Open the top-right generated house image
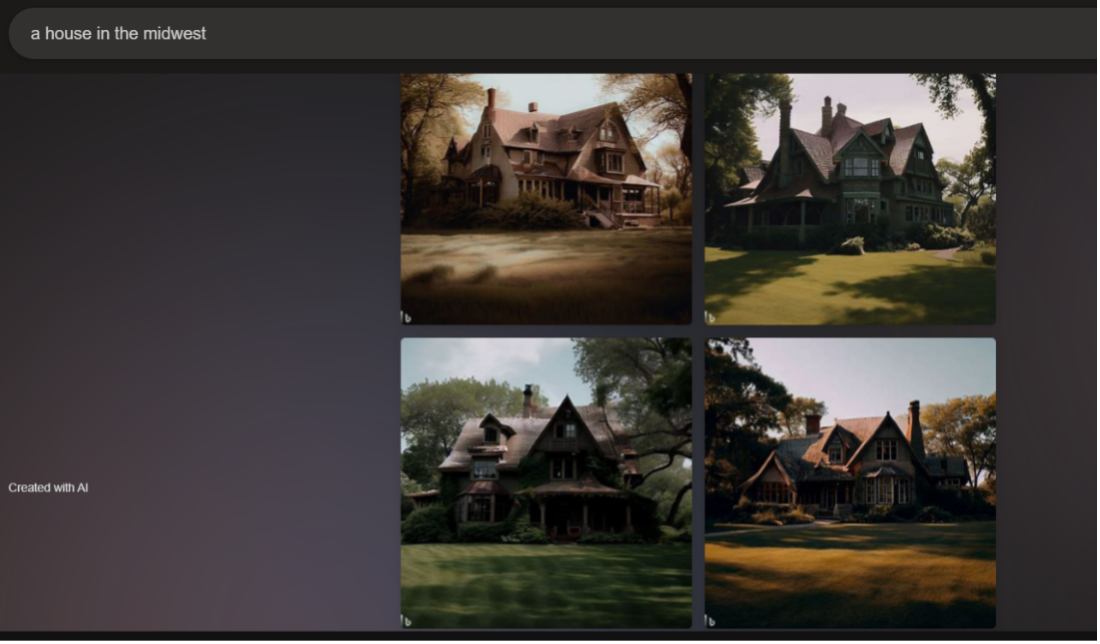The height and width of the screenshot is (644, 1100). [850, 198]
